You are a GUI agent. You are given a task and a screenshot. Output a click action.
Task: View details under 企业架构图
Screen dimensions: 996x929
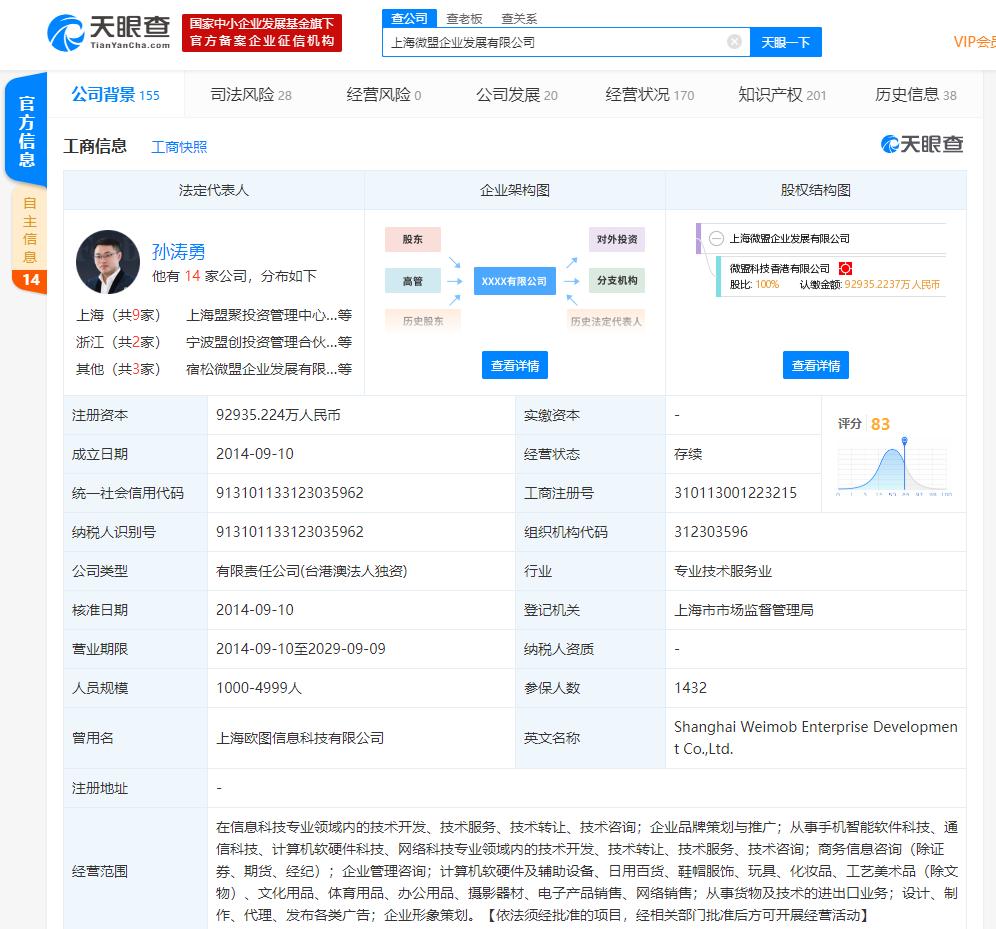coord(515,365)
